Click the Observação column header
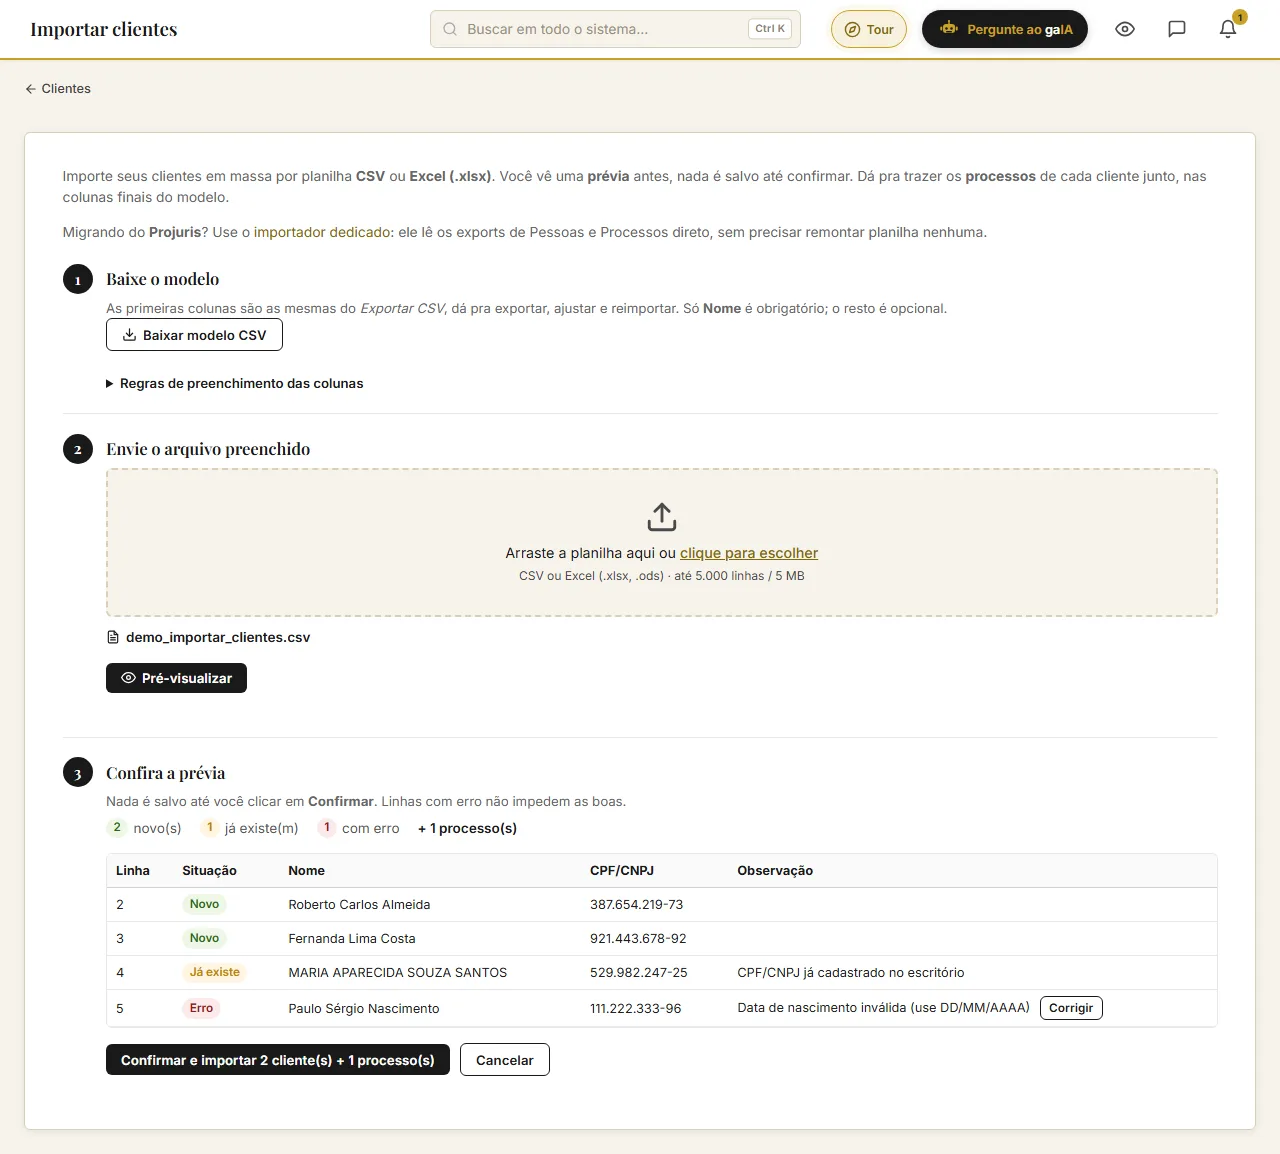1280x1154 pixels. (x=775, y=871)
